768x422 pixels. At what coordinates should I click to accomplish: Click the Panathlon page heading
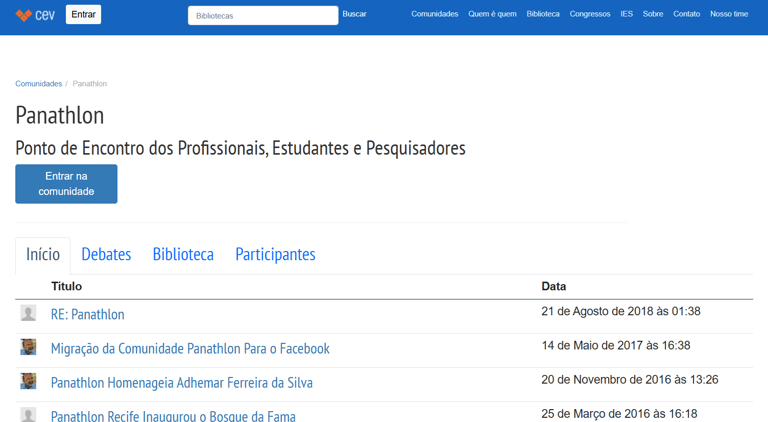click(60, 116)
